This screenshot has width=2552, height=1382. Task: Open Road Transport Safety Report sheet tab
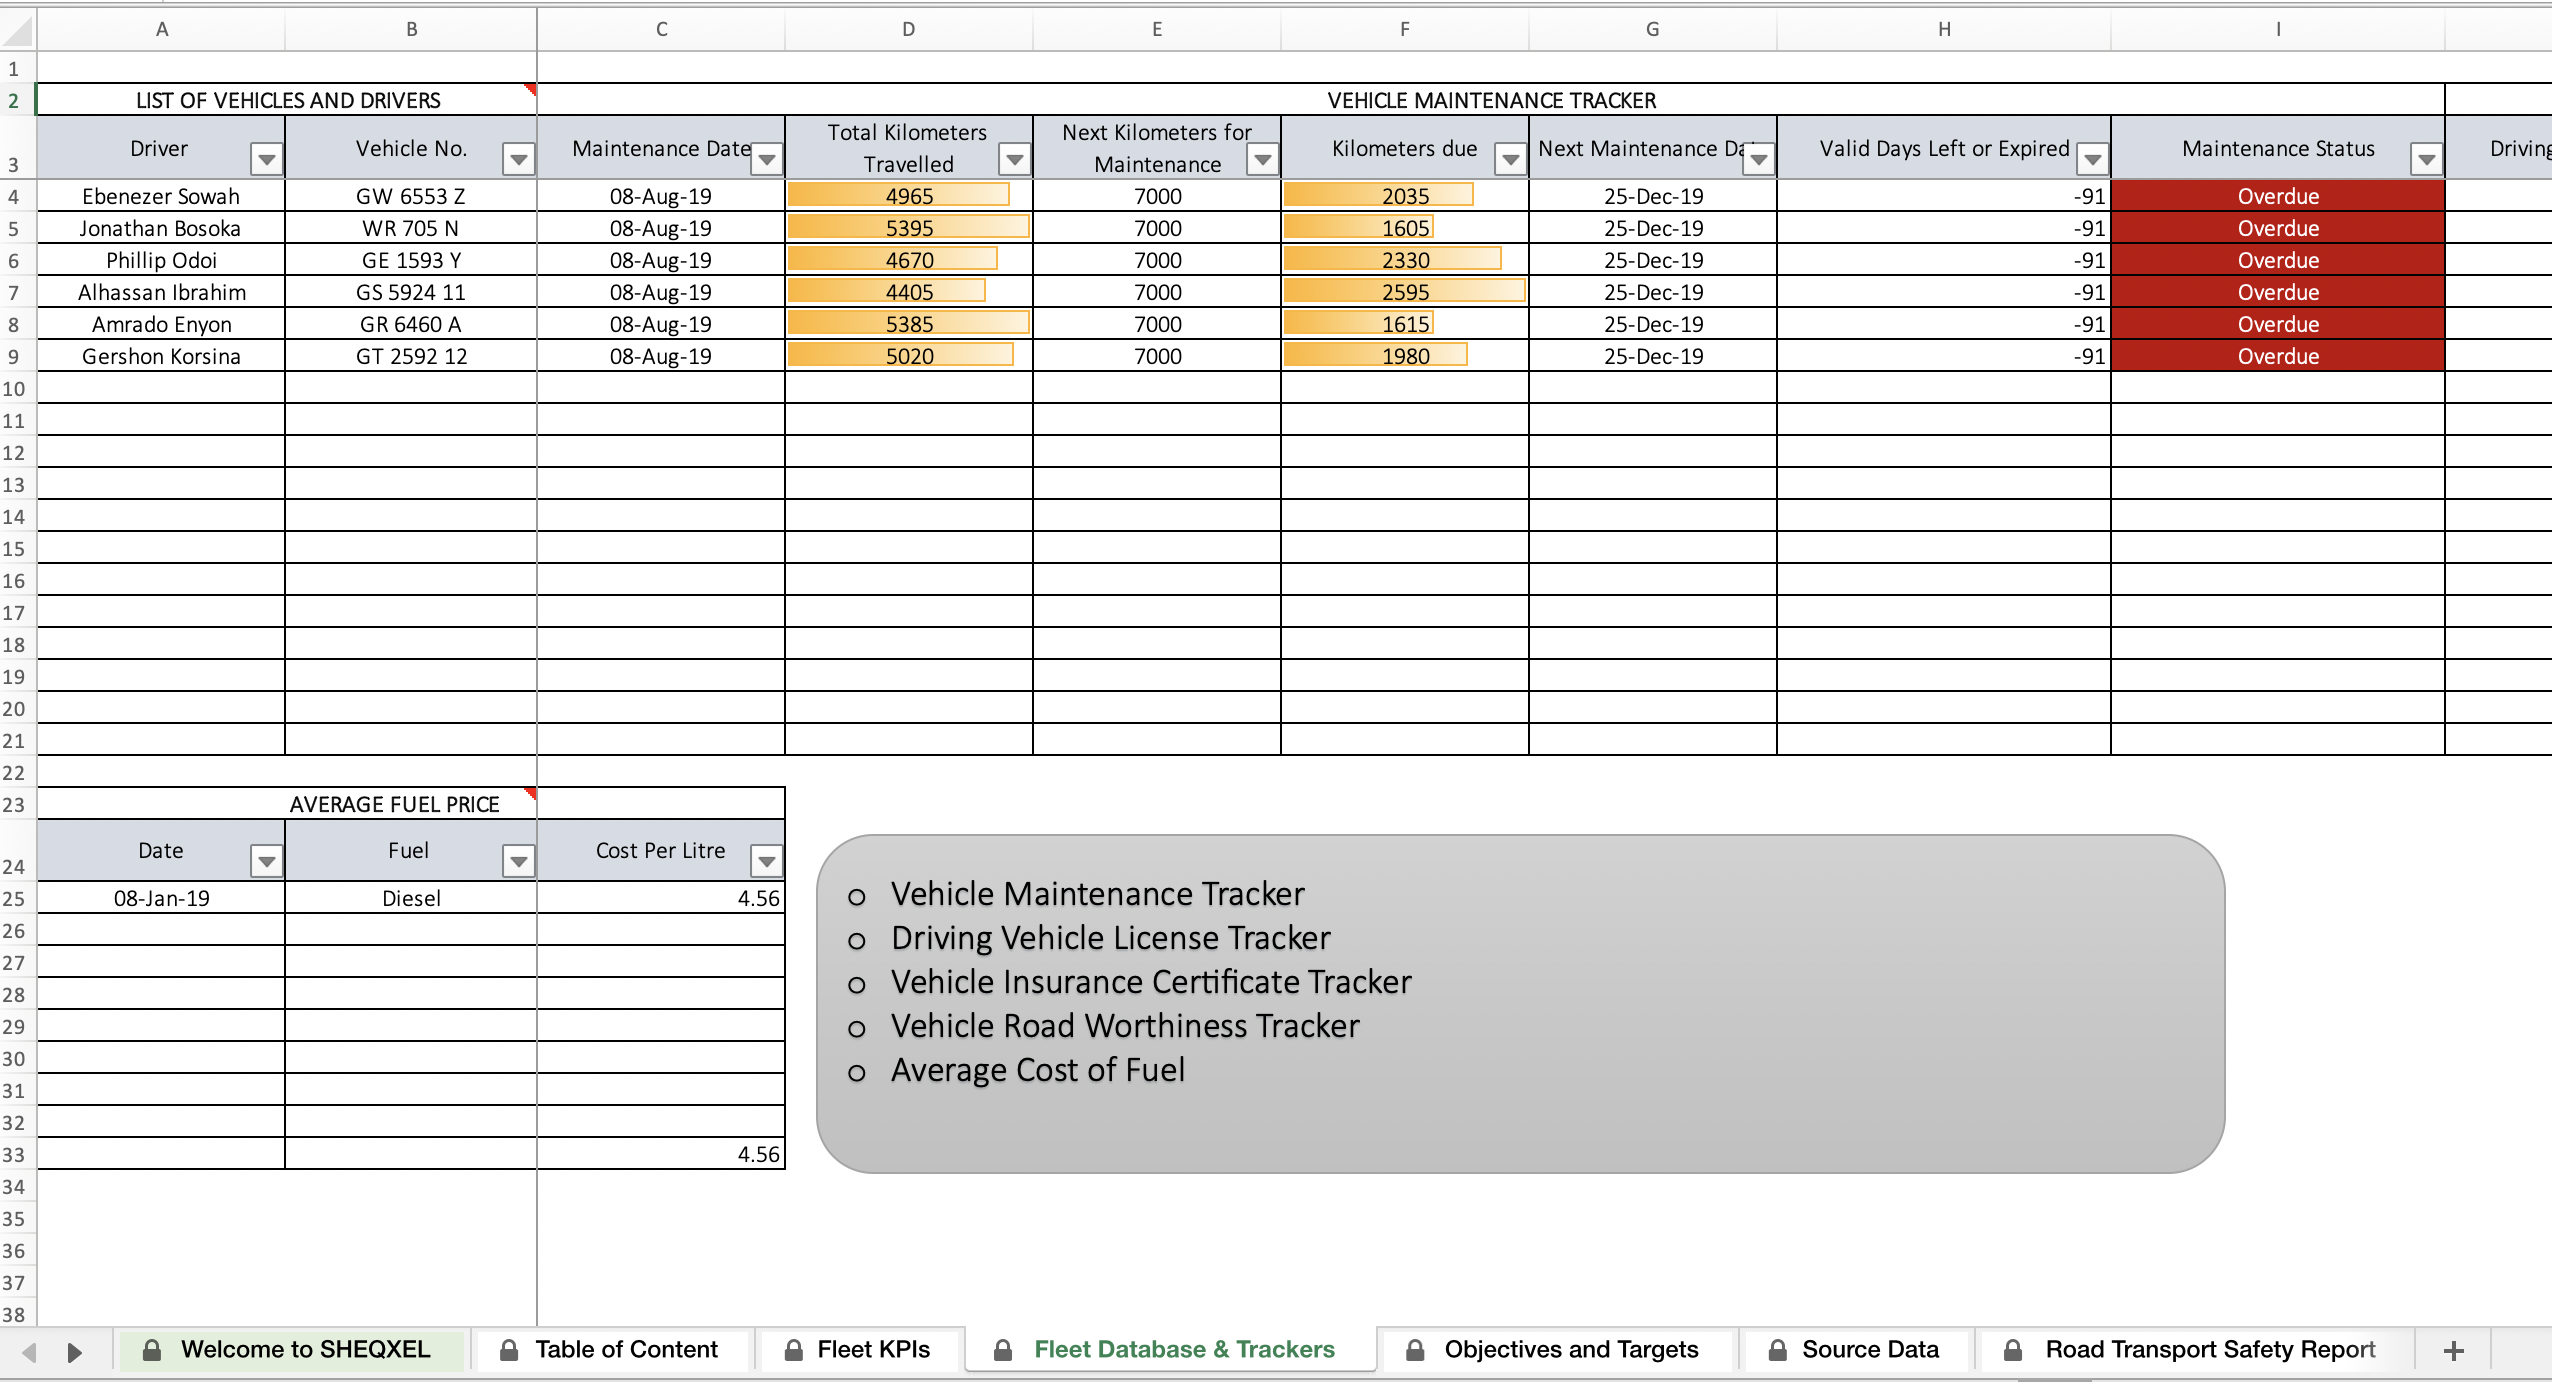click(x=2196, y=1350)
